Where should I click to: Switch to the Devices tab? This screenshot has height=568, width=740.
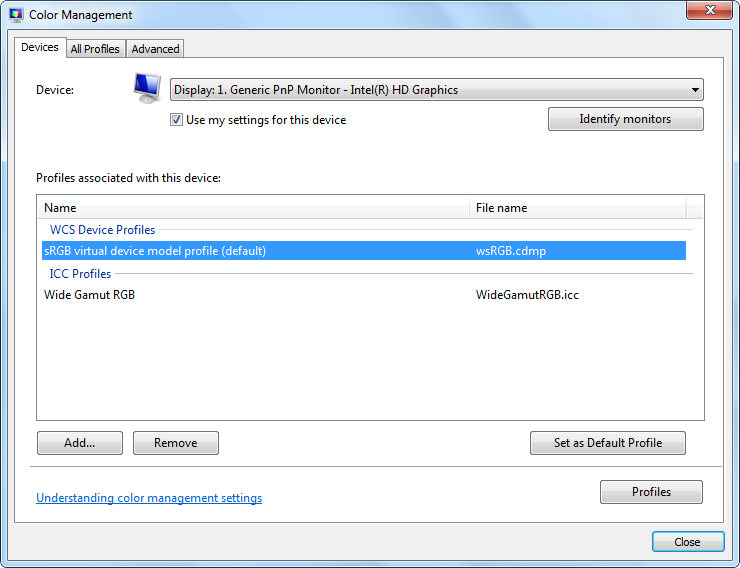[40, 47]
